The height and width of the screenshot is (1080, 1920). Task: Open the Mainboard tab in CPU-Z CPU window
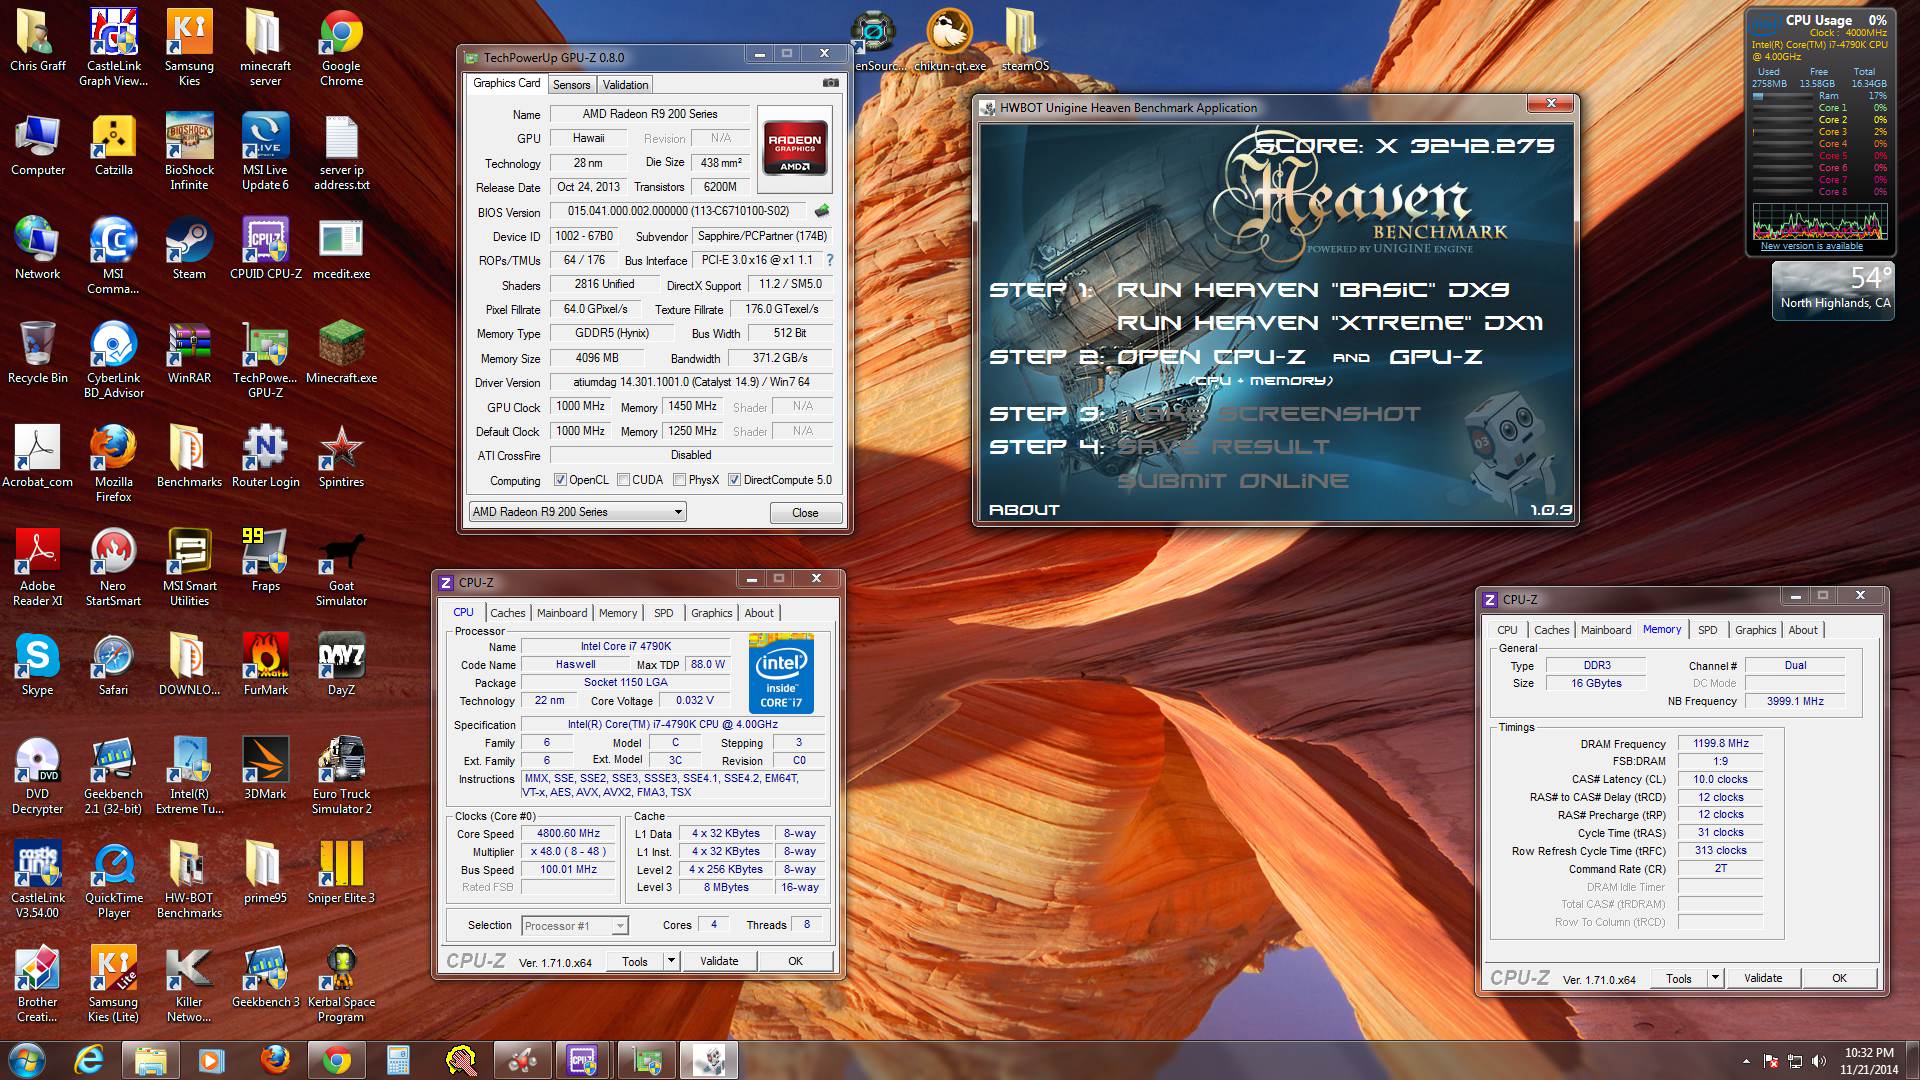(562, 613)
